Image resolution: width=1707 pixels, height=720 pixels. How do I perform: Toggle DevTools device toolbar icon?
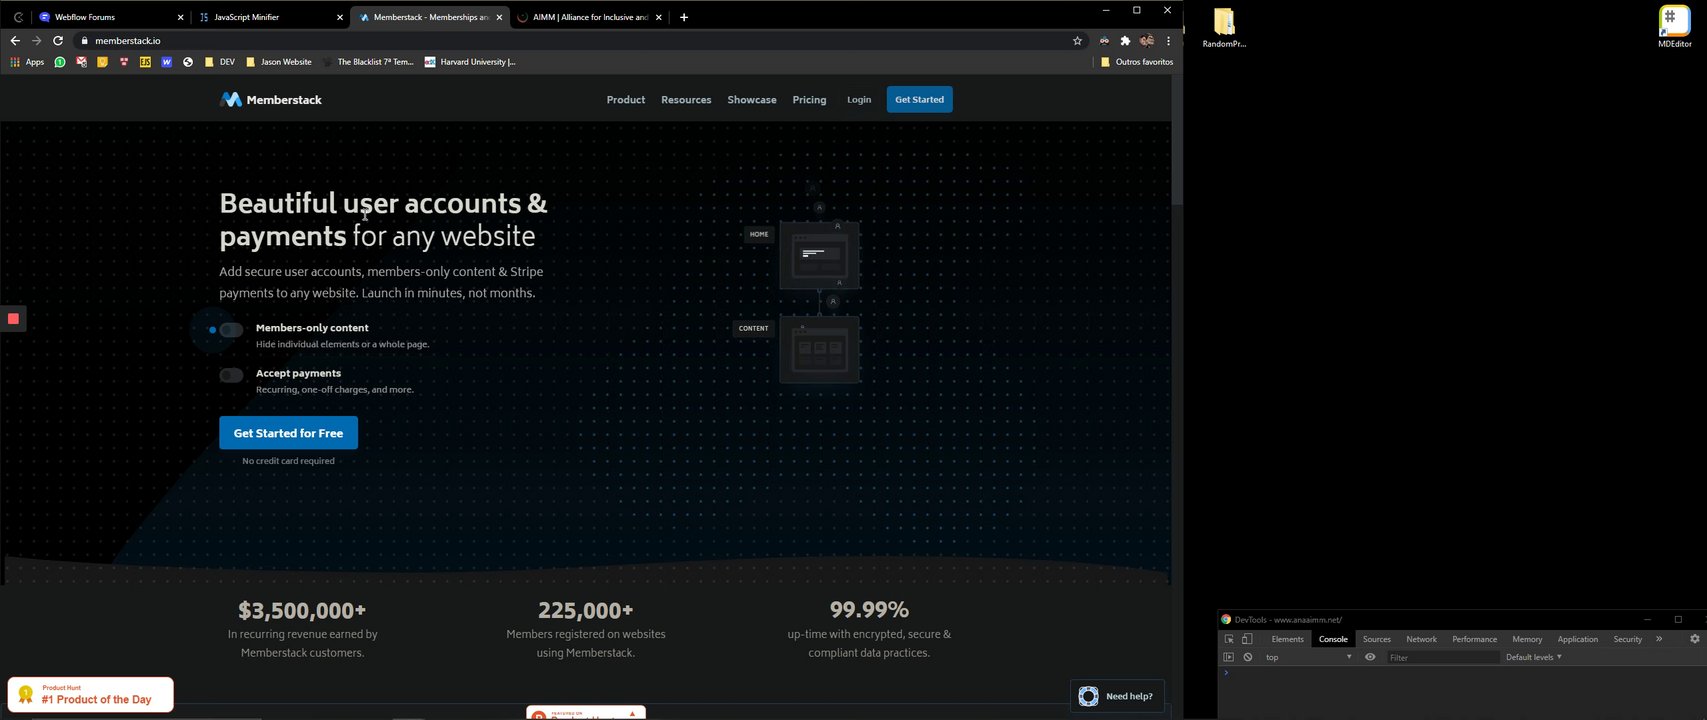tap(1247, 639)
